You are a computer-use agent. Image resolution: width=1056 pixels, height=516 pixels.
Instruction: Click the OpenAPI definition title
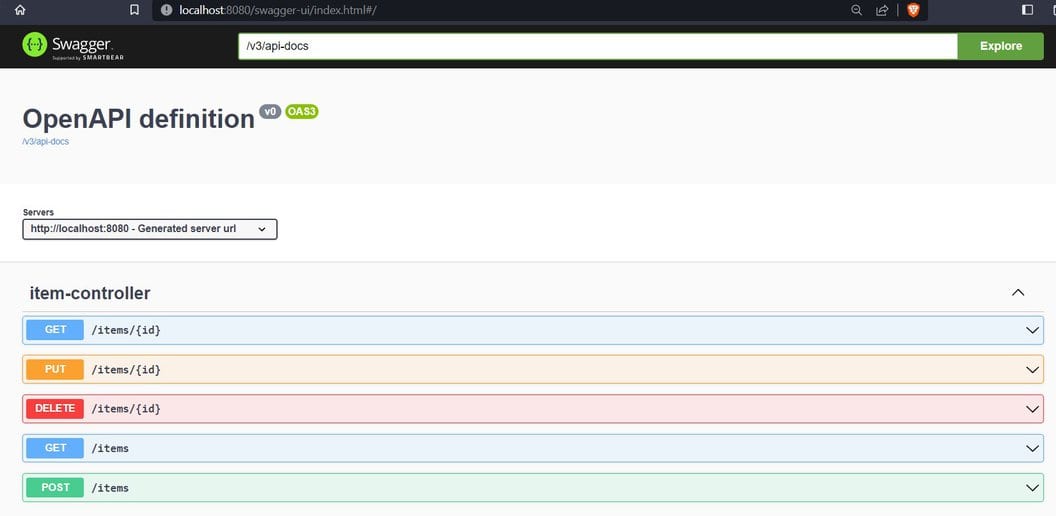point(139,119)
